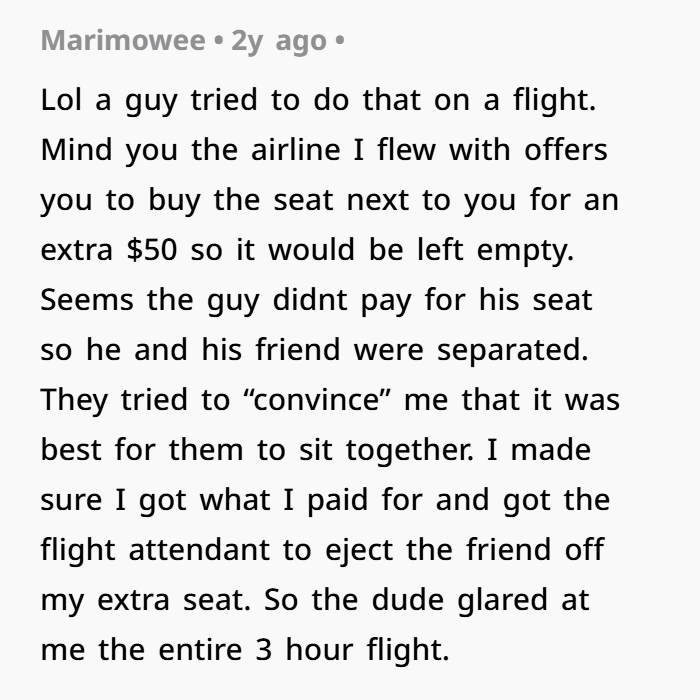The height and width of the screenshot is (700, 700).
Task: Click the word 'airline' in second line
Action: click(296, 150)
